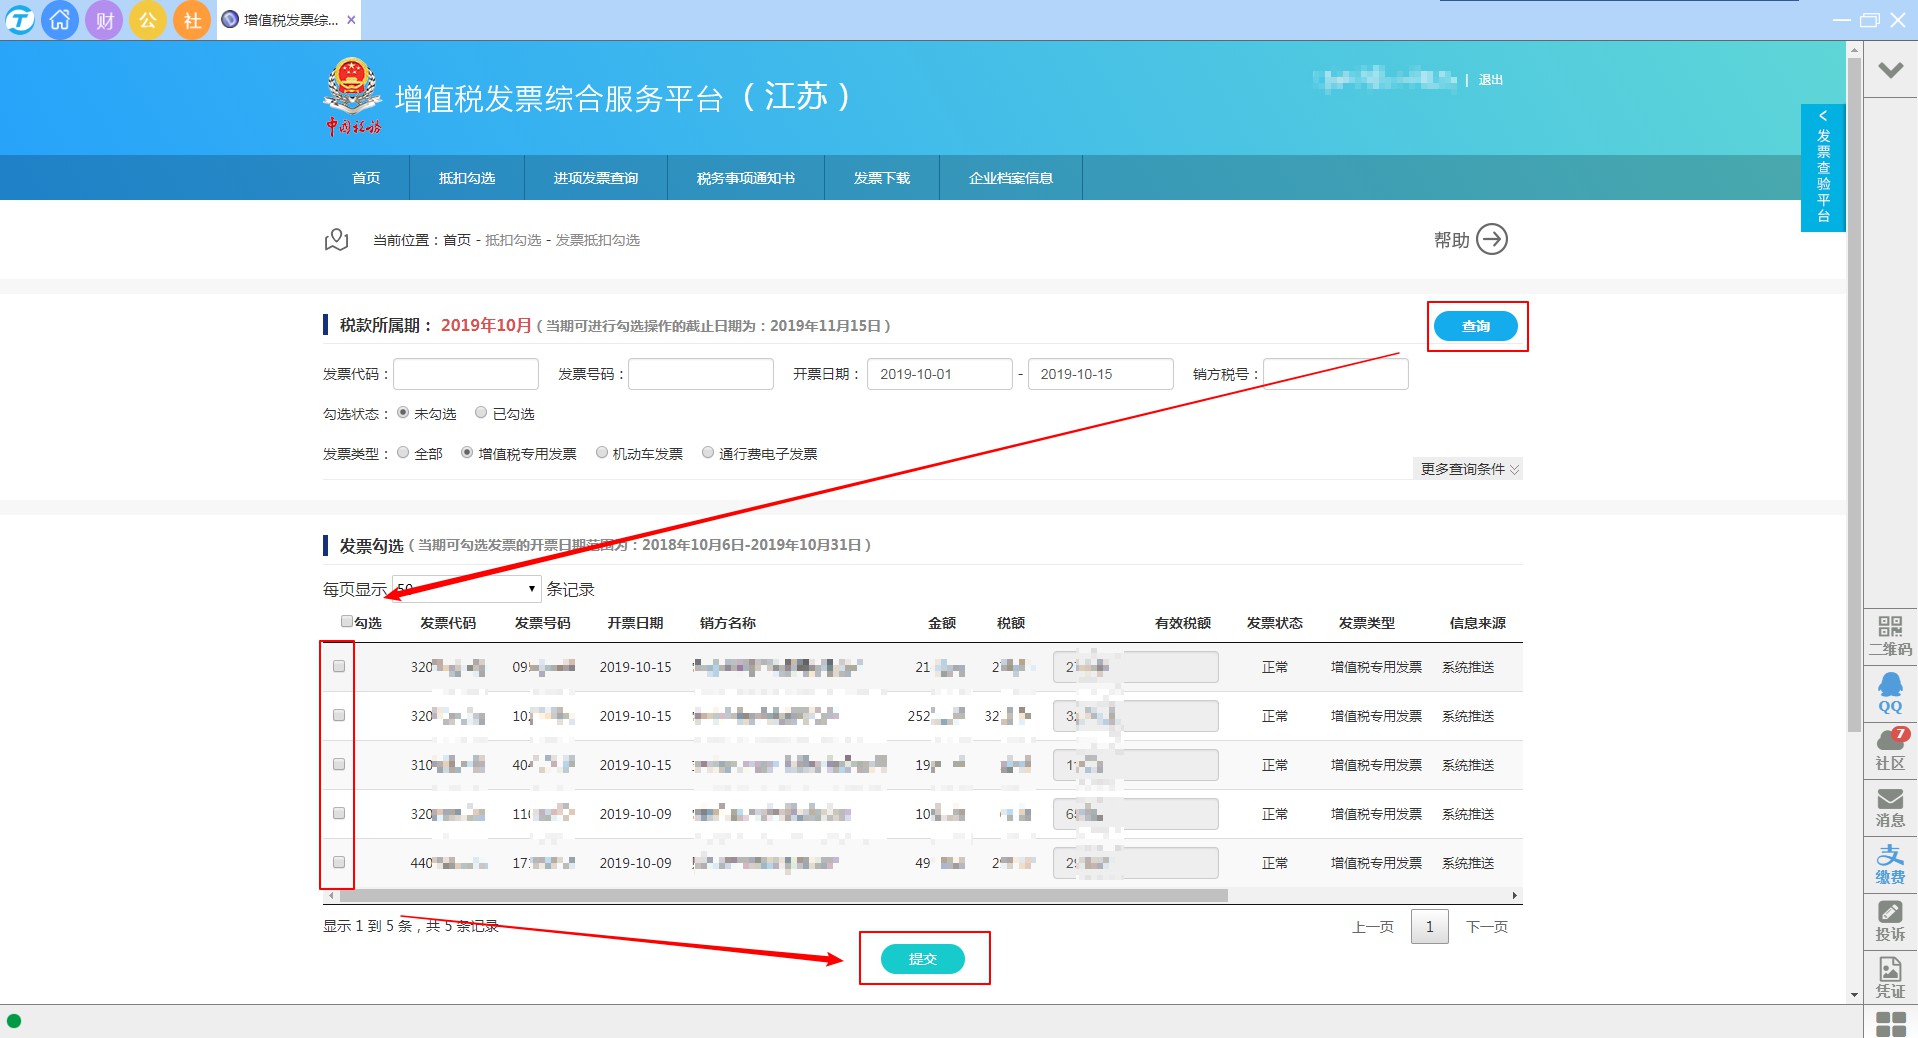Click the 缴费 payment icon

click(1889, 863)
